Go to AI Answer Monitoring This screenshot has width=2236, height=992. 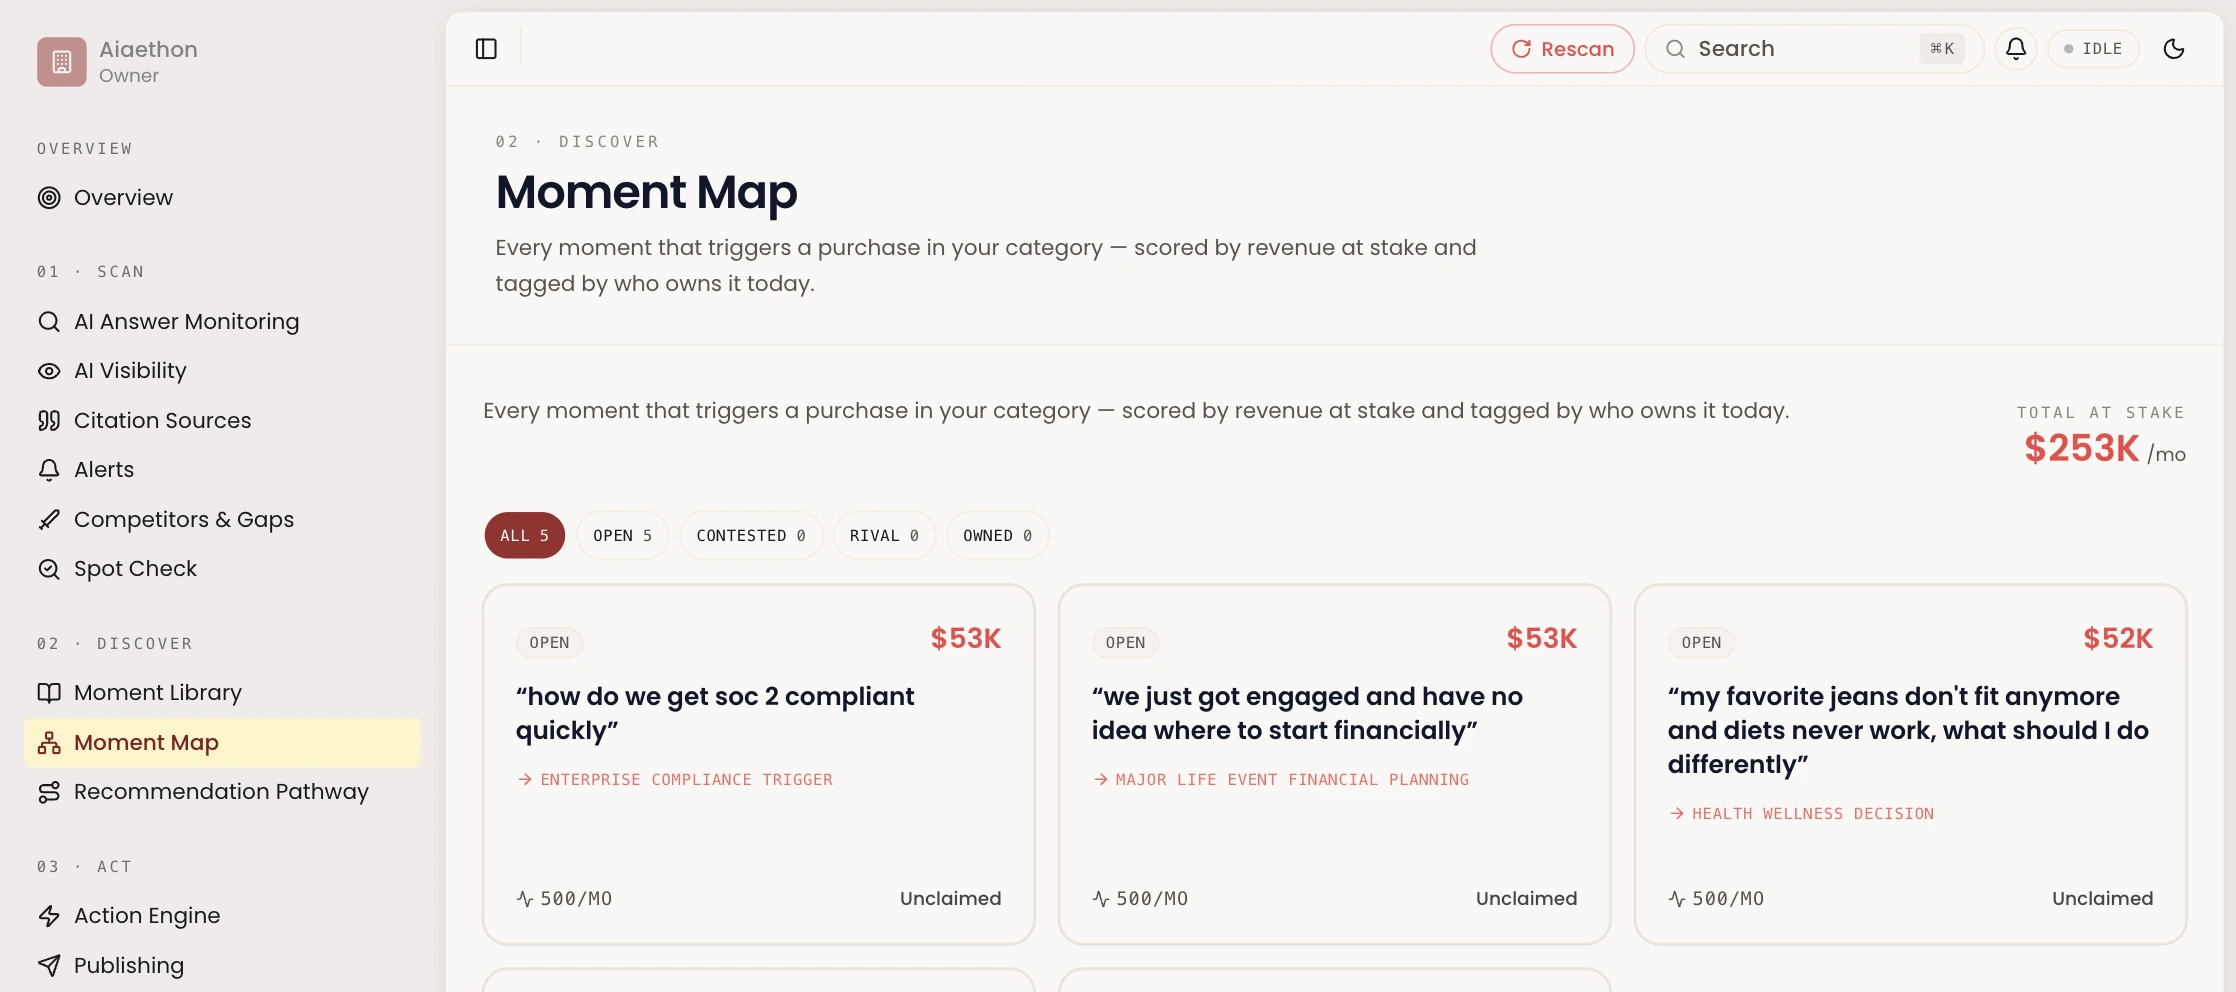point(222,322)
